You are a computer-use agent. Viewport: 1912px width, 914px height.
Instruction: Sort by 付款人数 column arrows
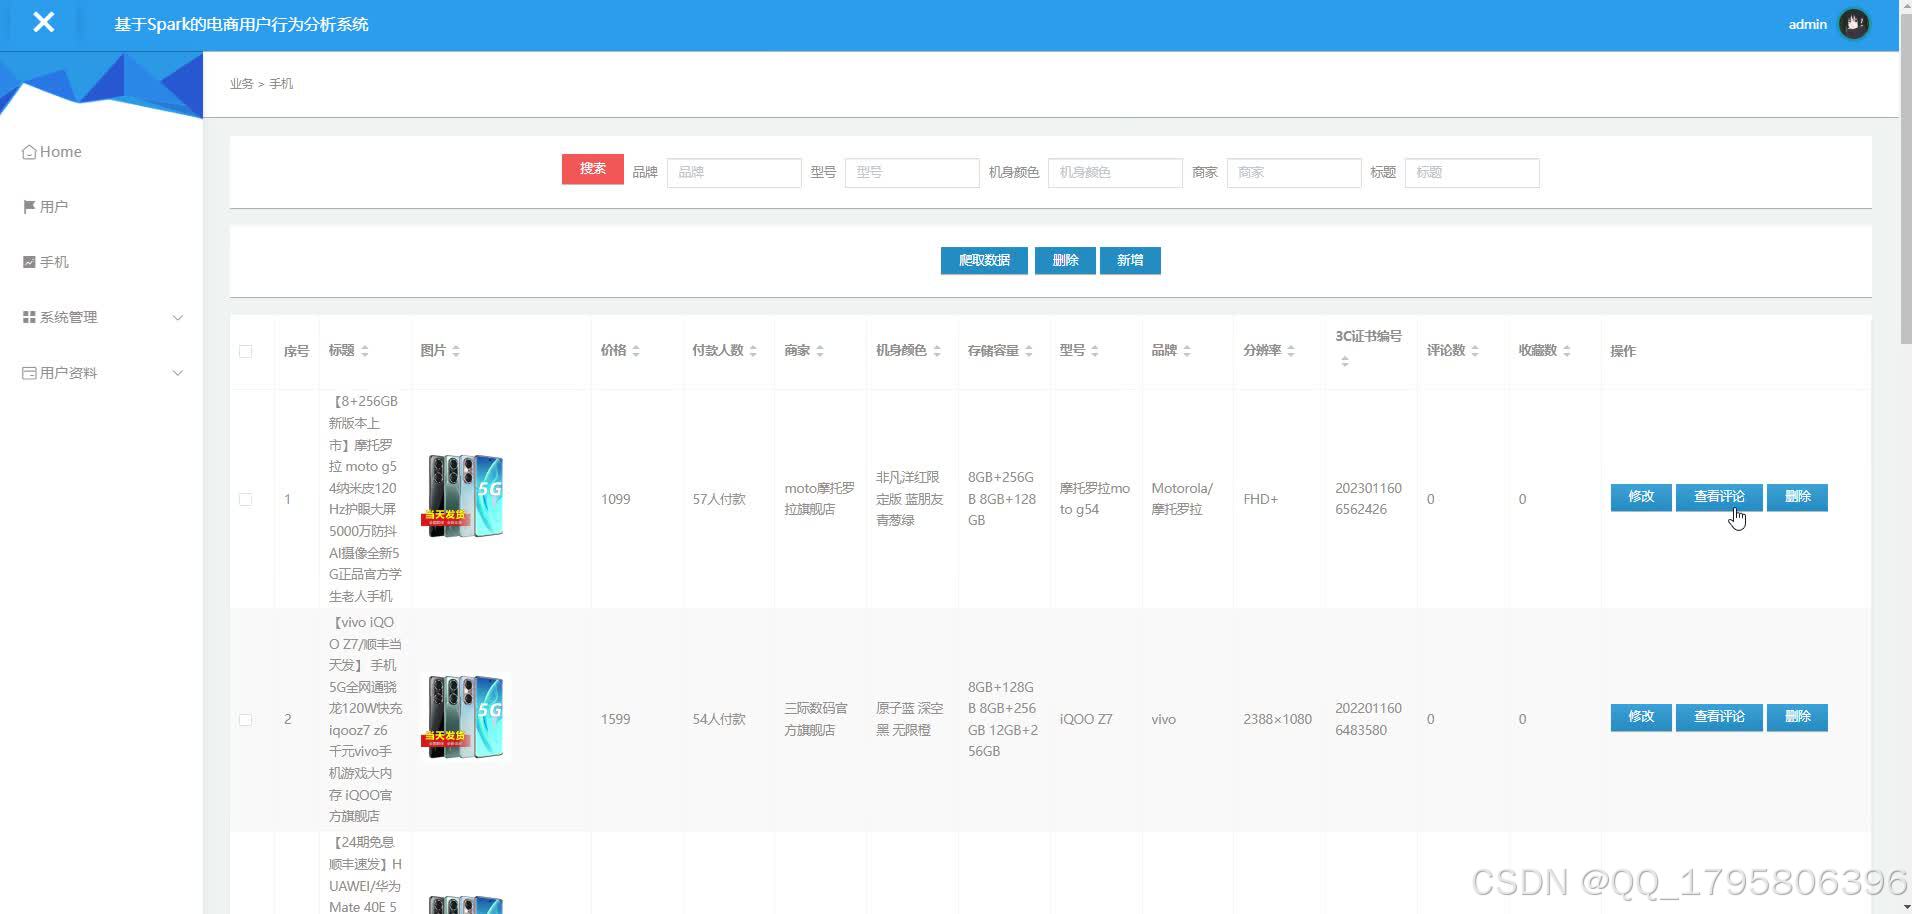click(x=753, y=351)
